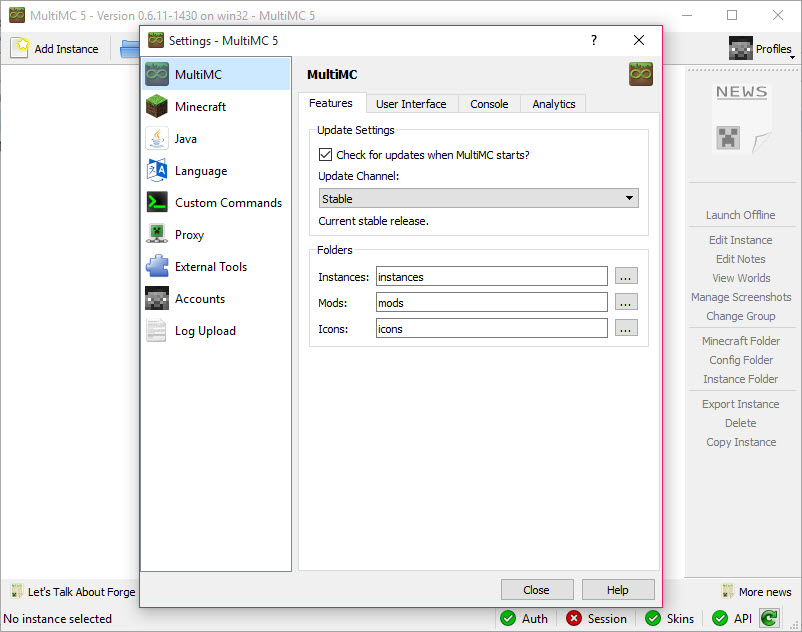Screen dimensions: 802x632
Task: Click the MultiMC logo in settings header
Action: click(x=641, y=75)
